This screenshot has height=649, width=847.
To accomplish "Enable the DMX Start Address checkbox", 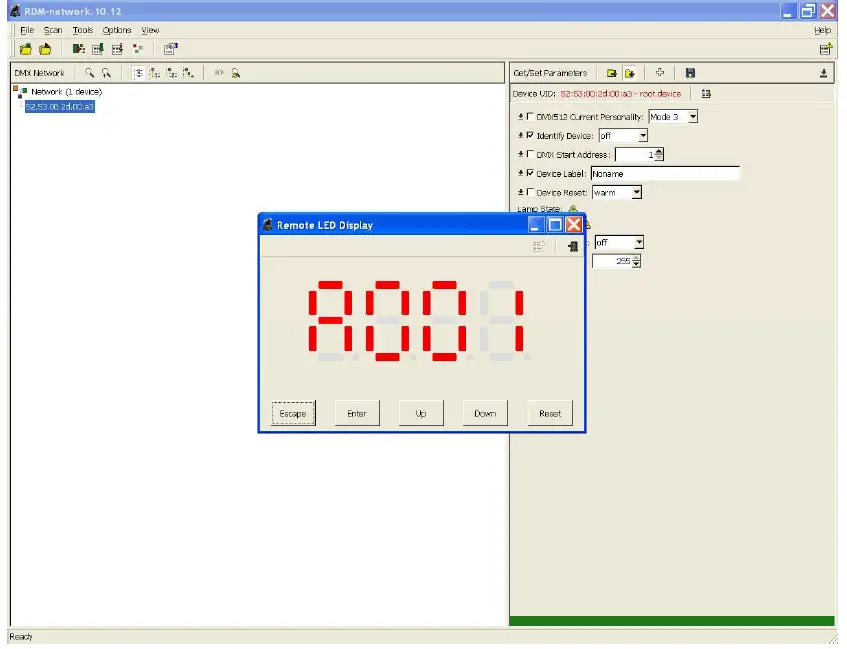I will [x=530, y=155].
